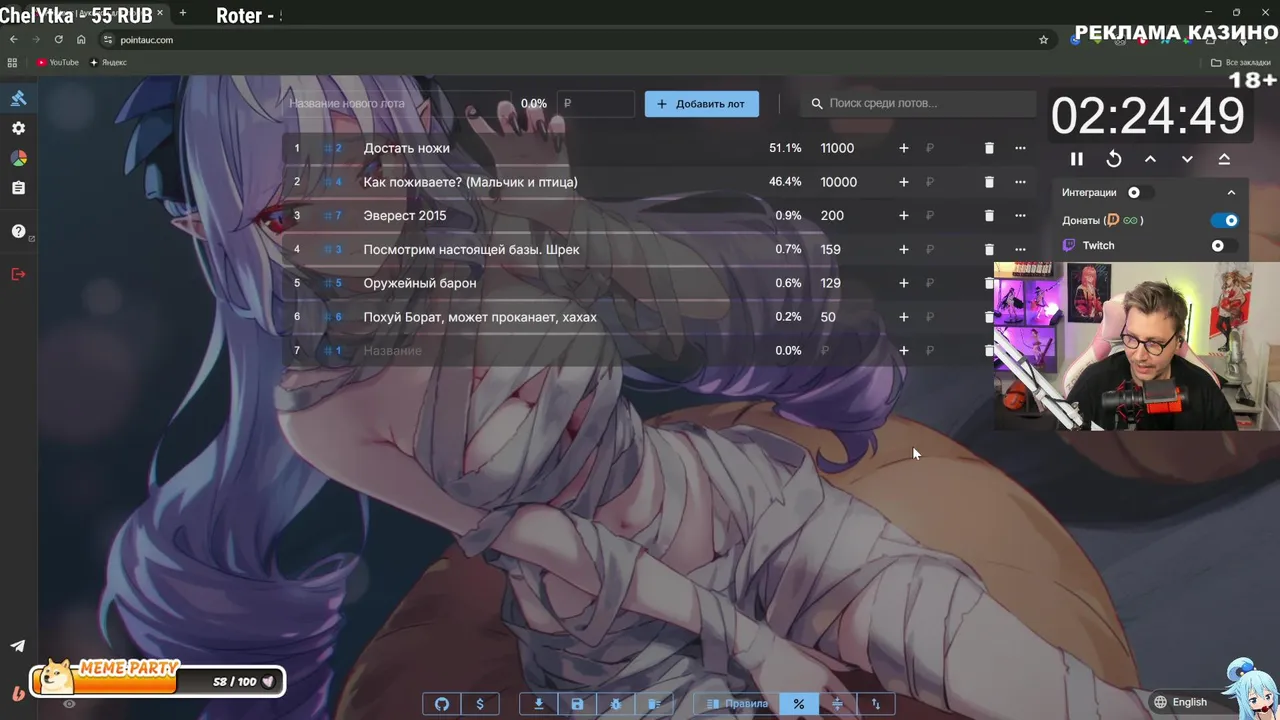Open the English language selector
This screenshot has width=1280, height=720.
[x=1180, y=702]
